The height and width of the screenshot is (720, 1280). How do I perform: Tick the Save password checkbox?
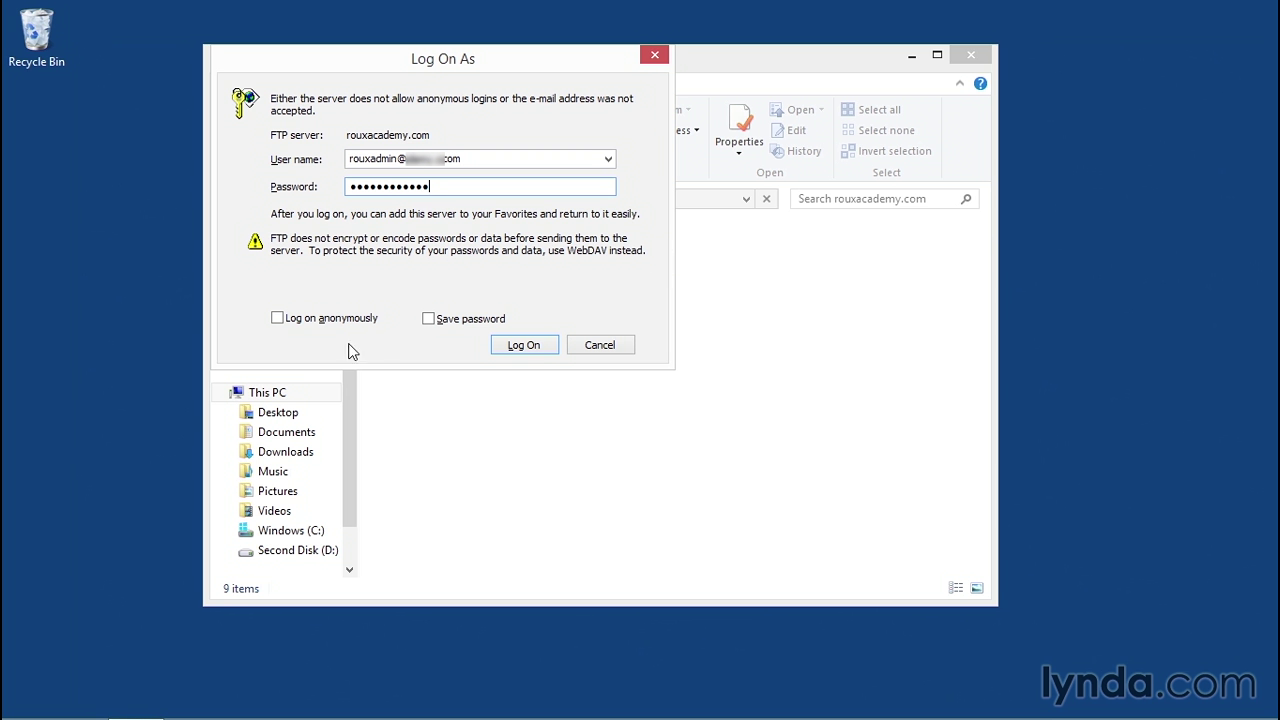(x=428, y=319)
